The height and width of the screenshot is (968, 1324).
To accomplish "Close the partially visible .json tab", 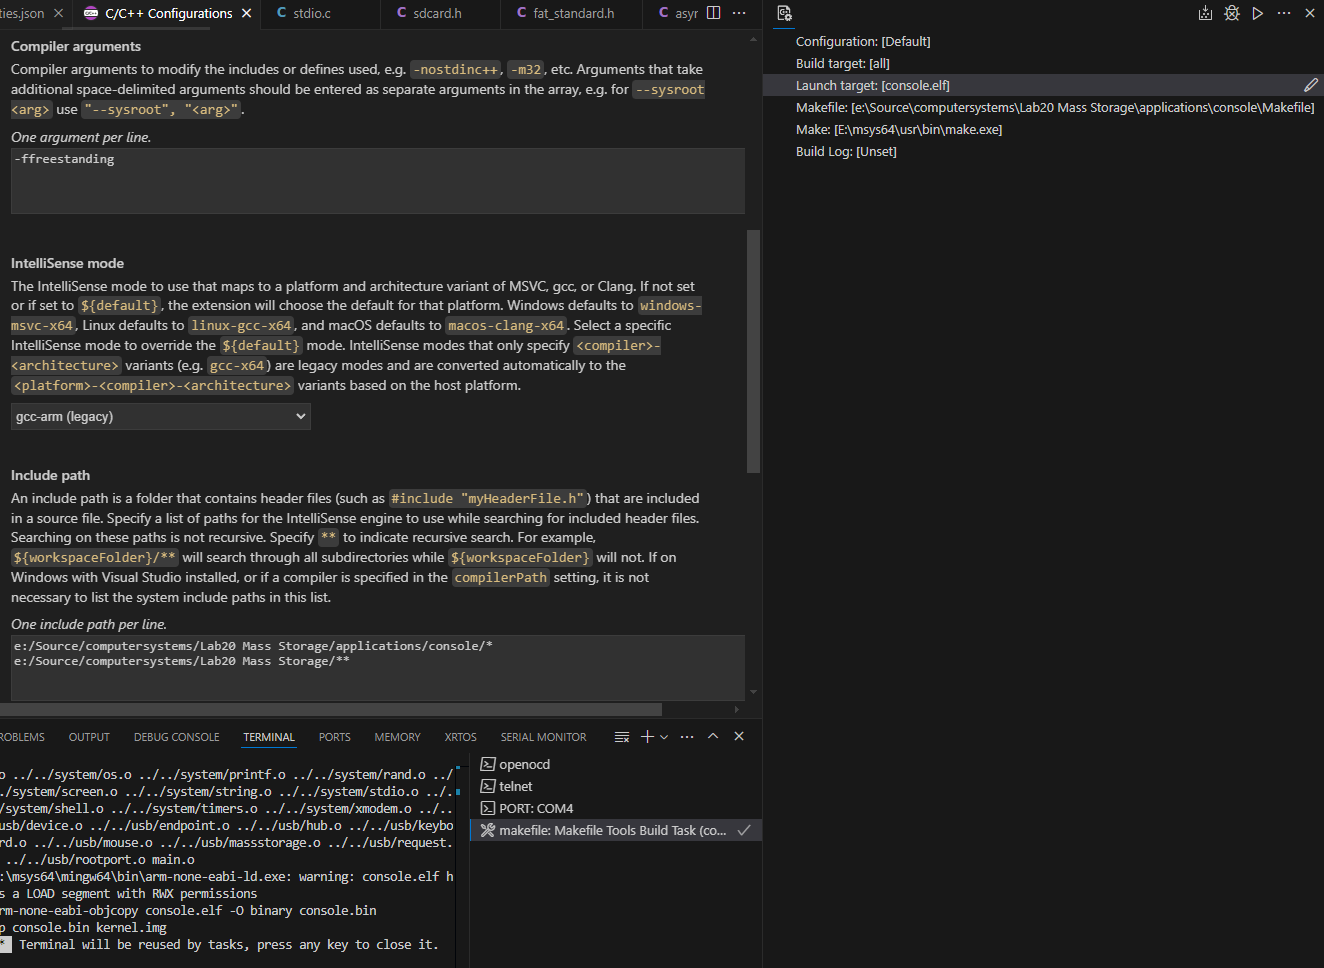I will [x=58, y=13].
